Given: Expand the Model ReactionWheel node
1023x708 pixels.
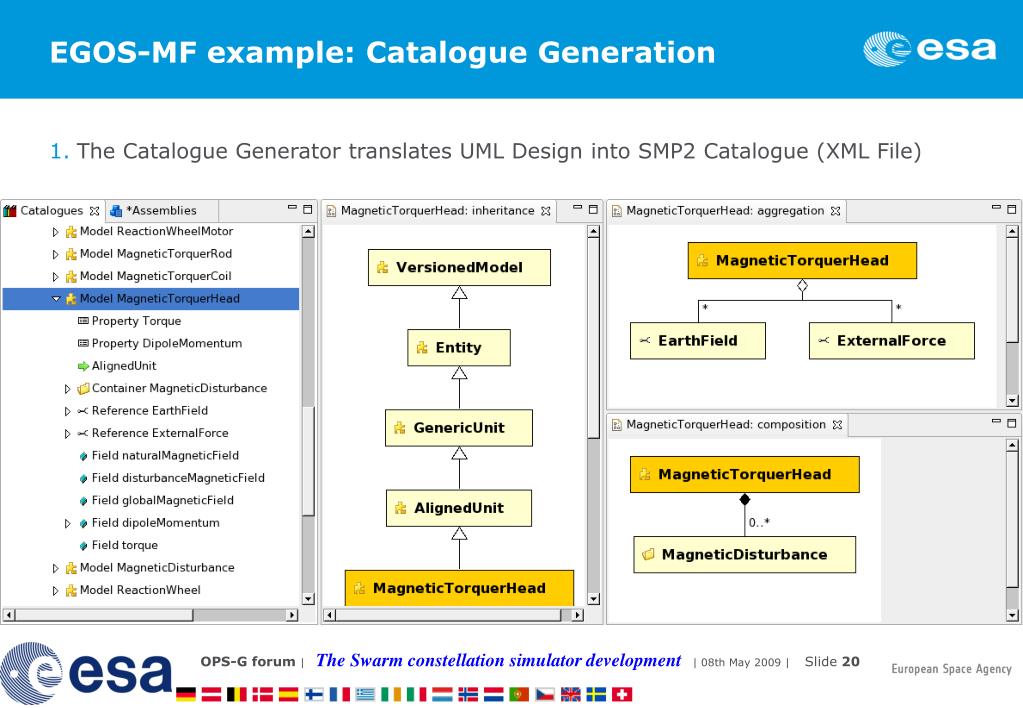Looking at the screenshot, I should (x=55, y=591).
